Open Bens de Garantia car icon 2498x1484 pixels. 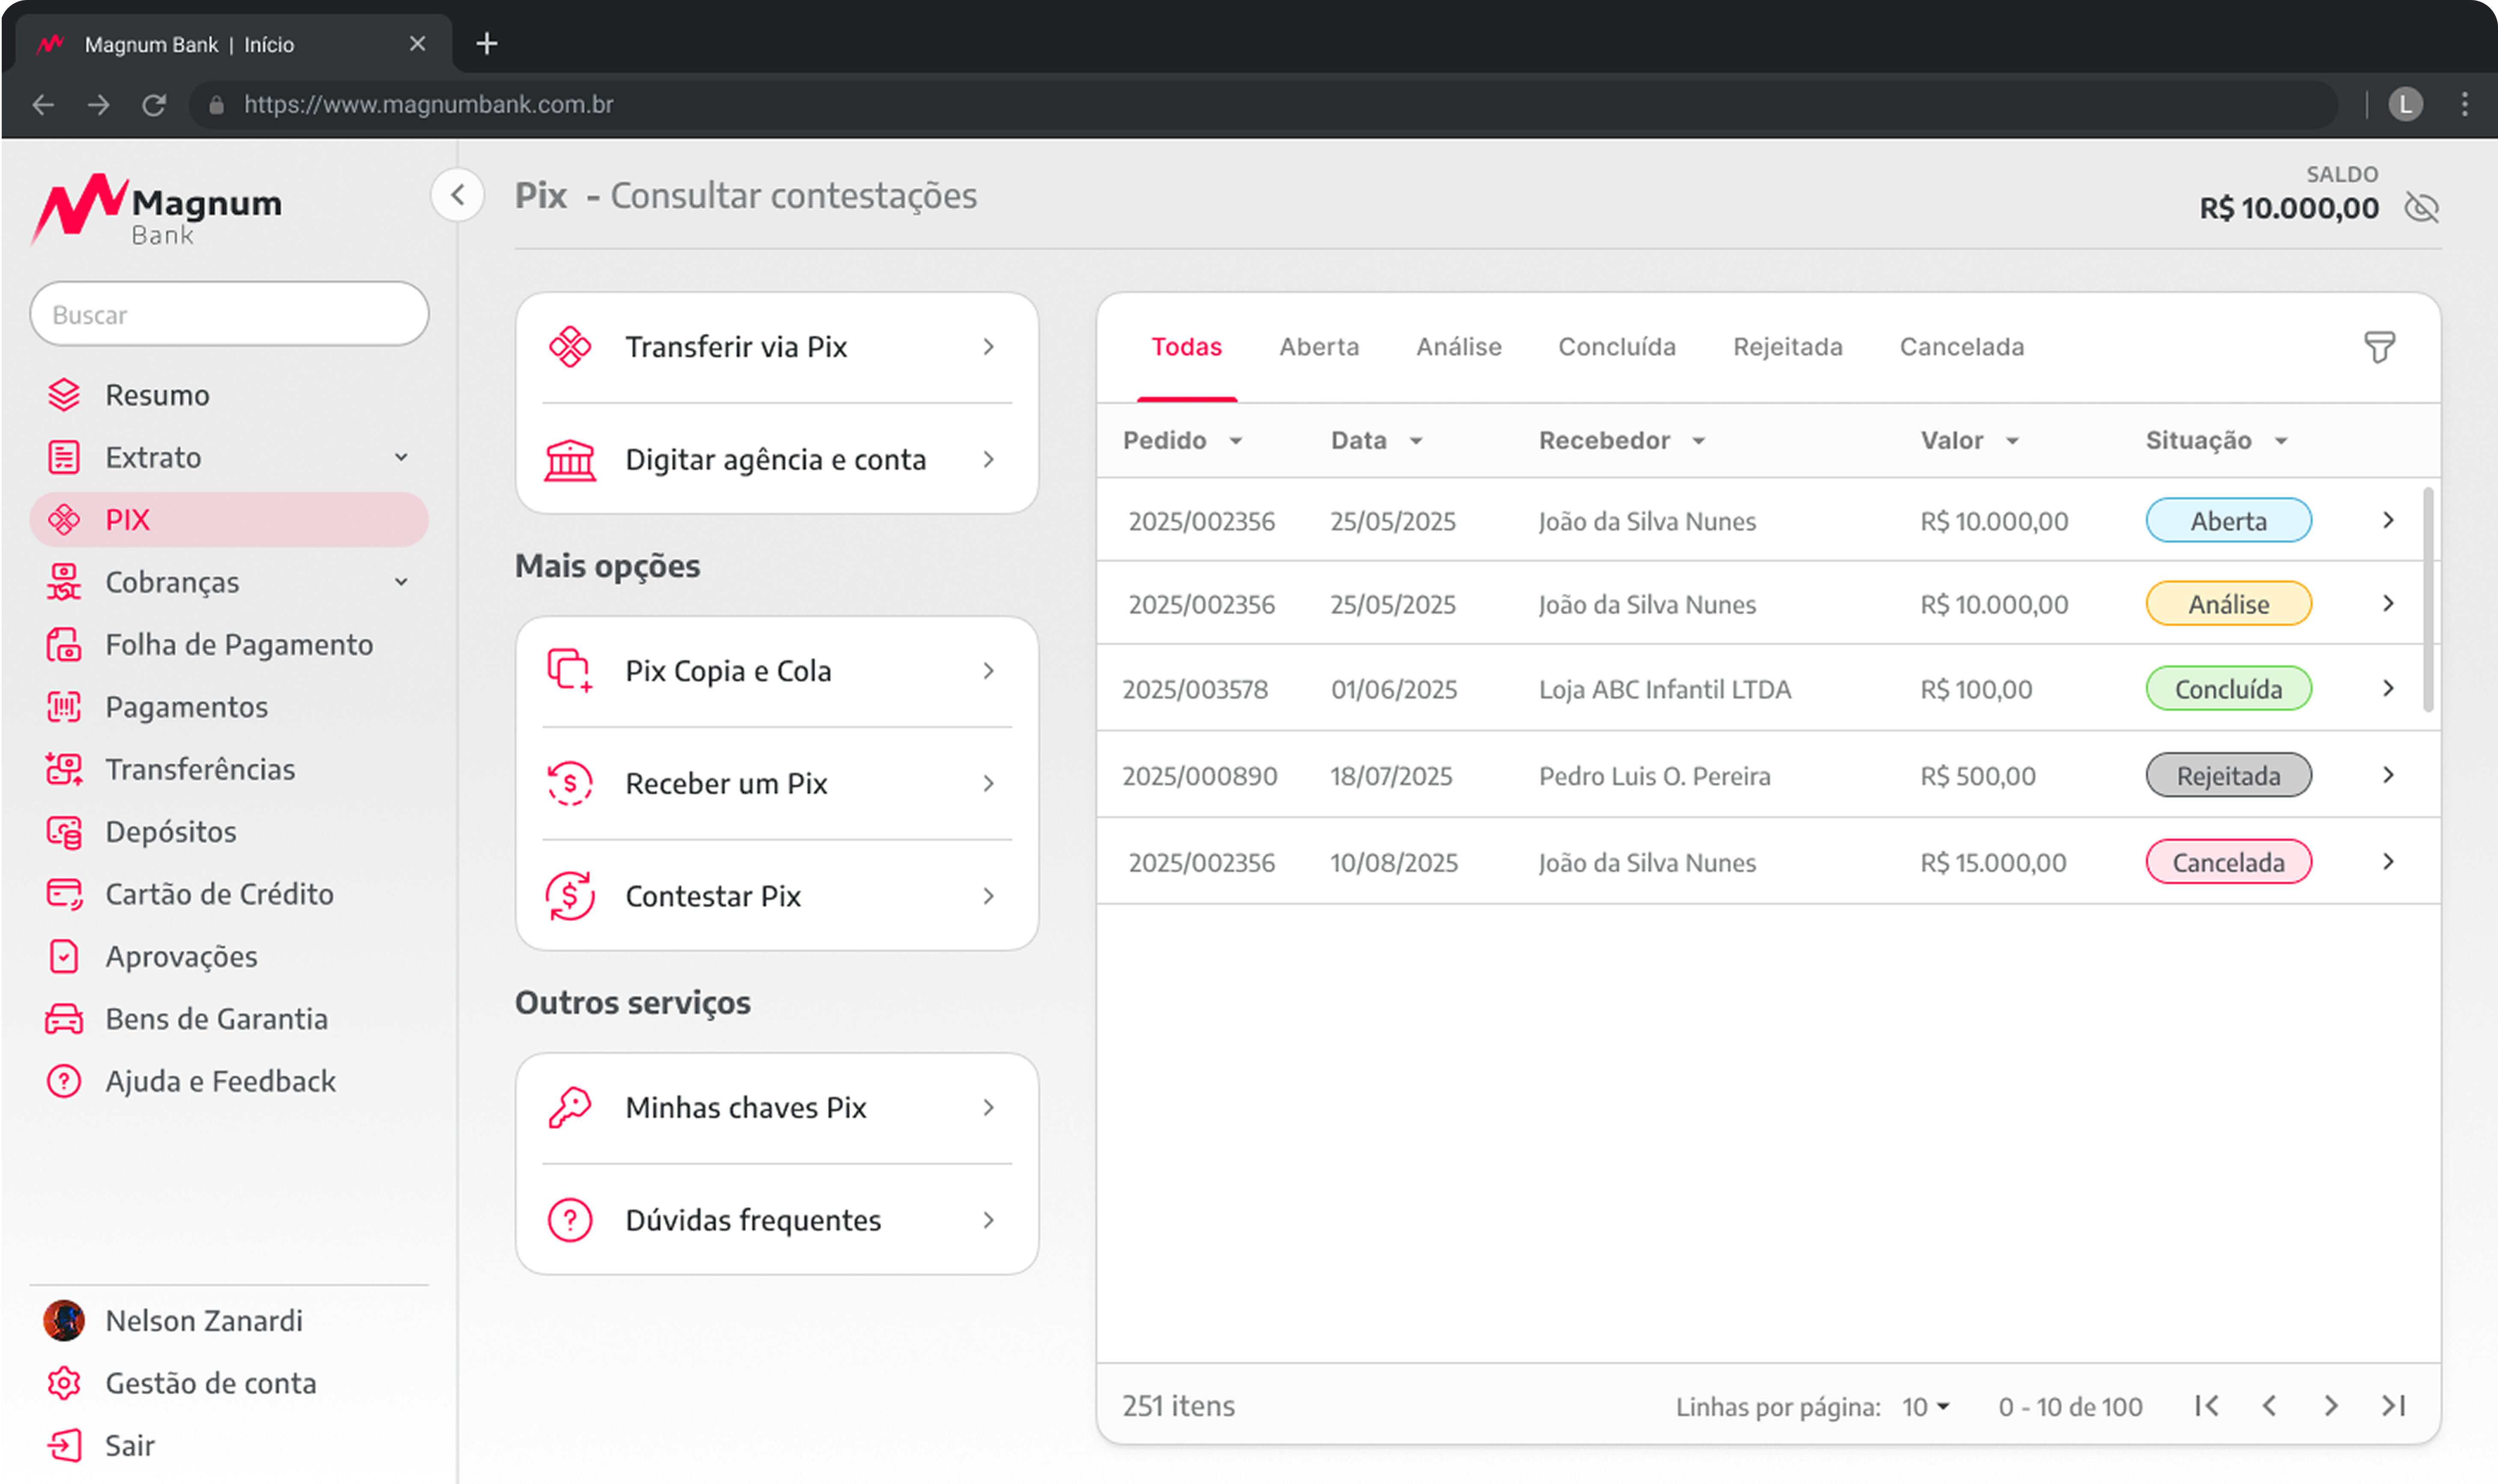click(64, 1019)
